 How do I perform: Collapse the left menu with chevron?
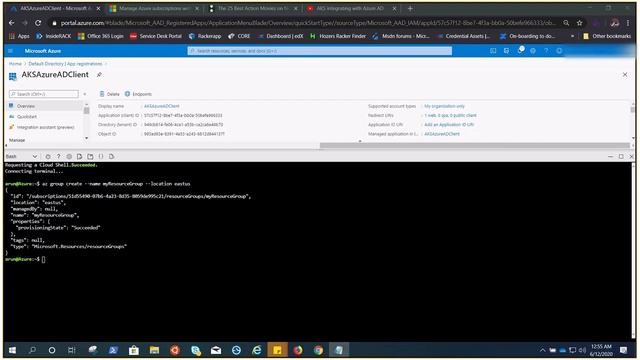(x=84, y=94)
